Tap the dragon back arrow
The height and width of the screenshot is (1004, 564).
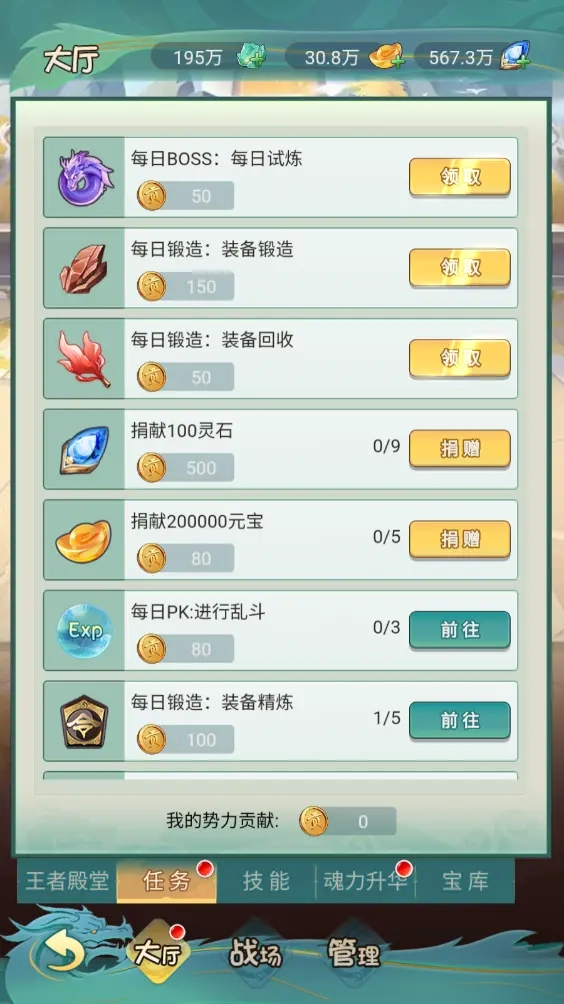66,953
